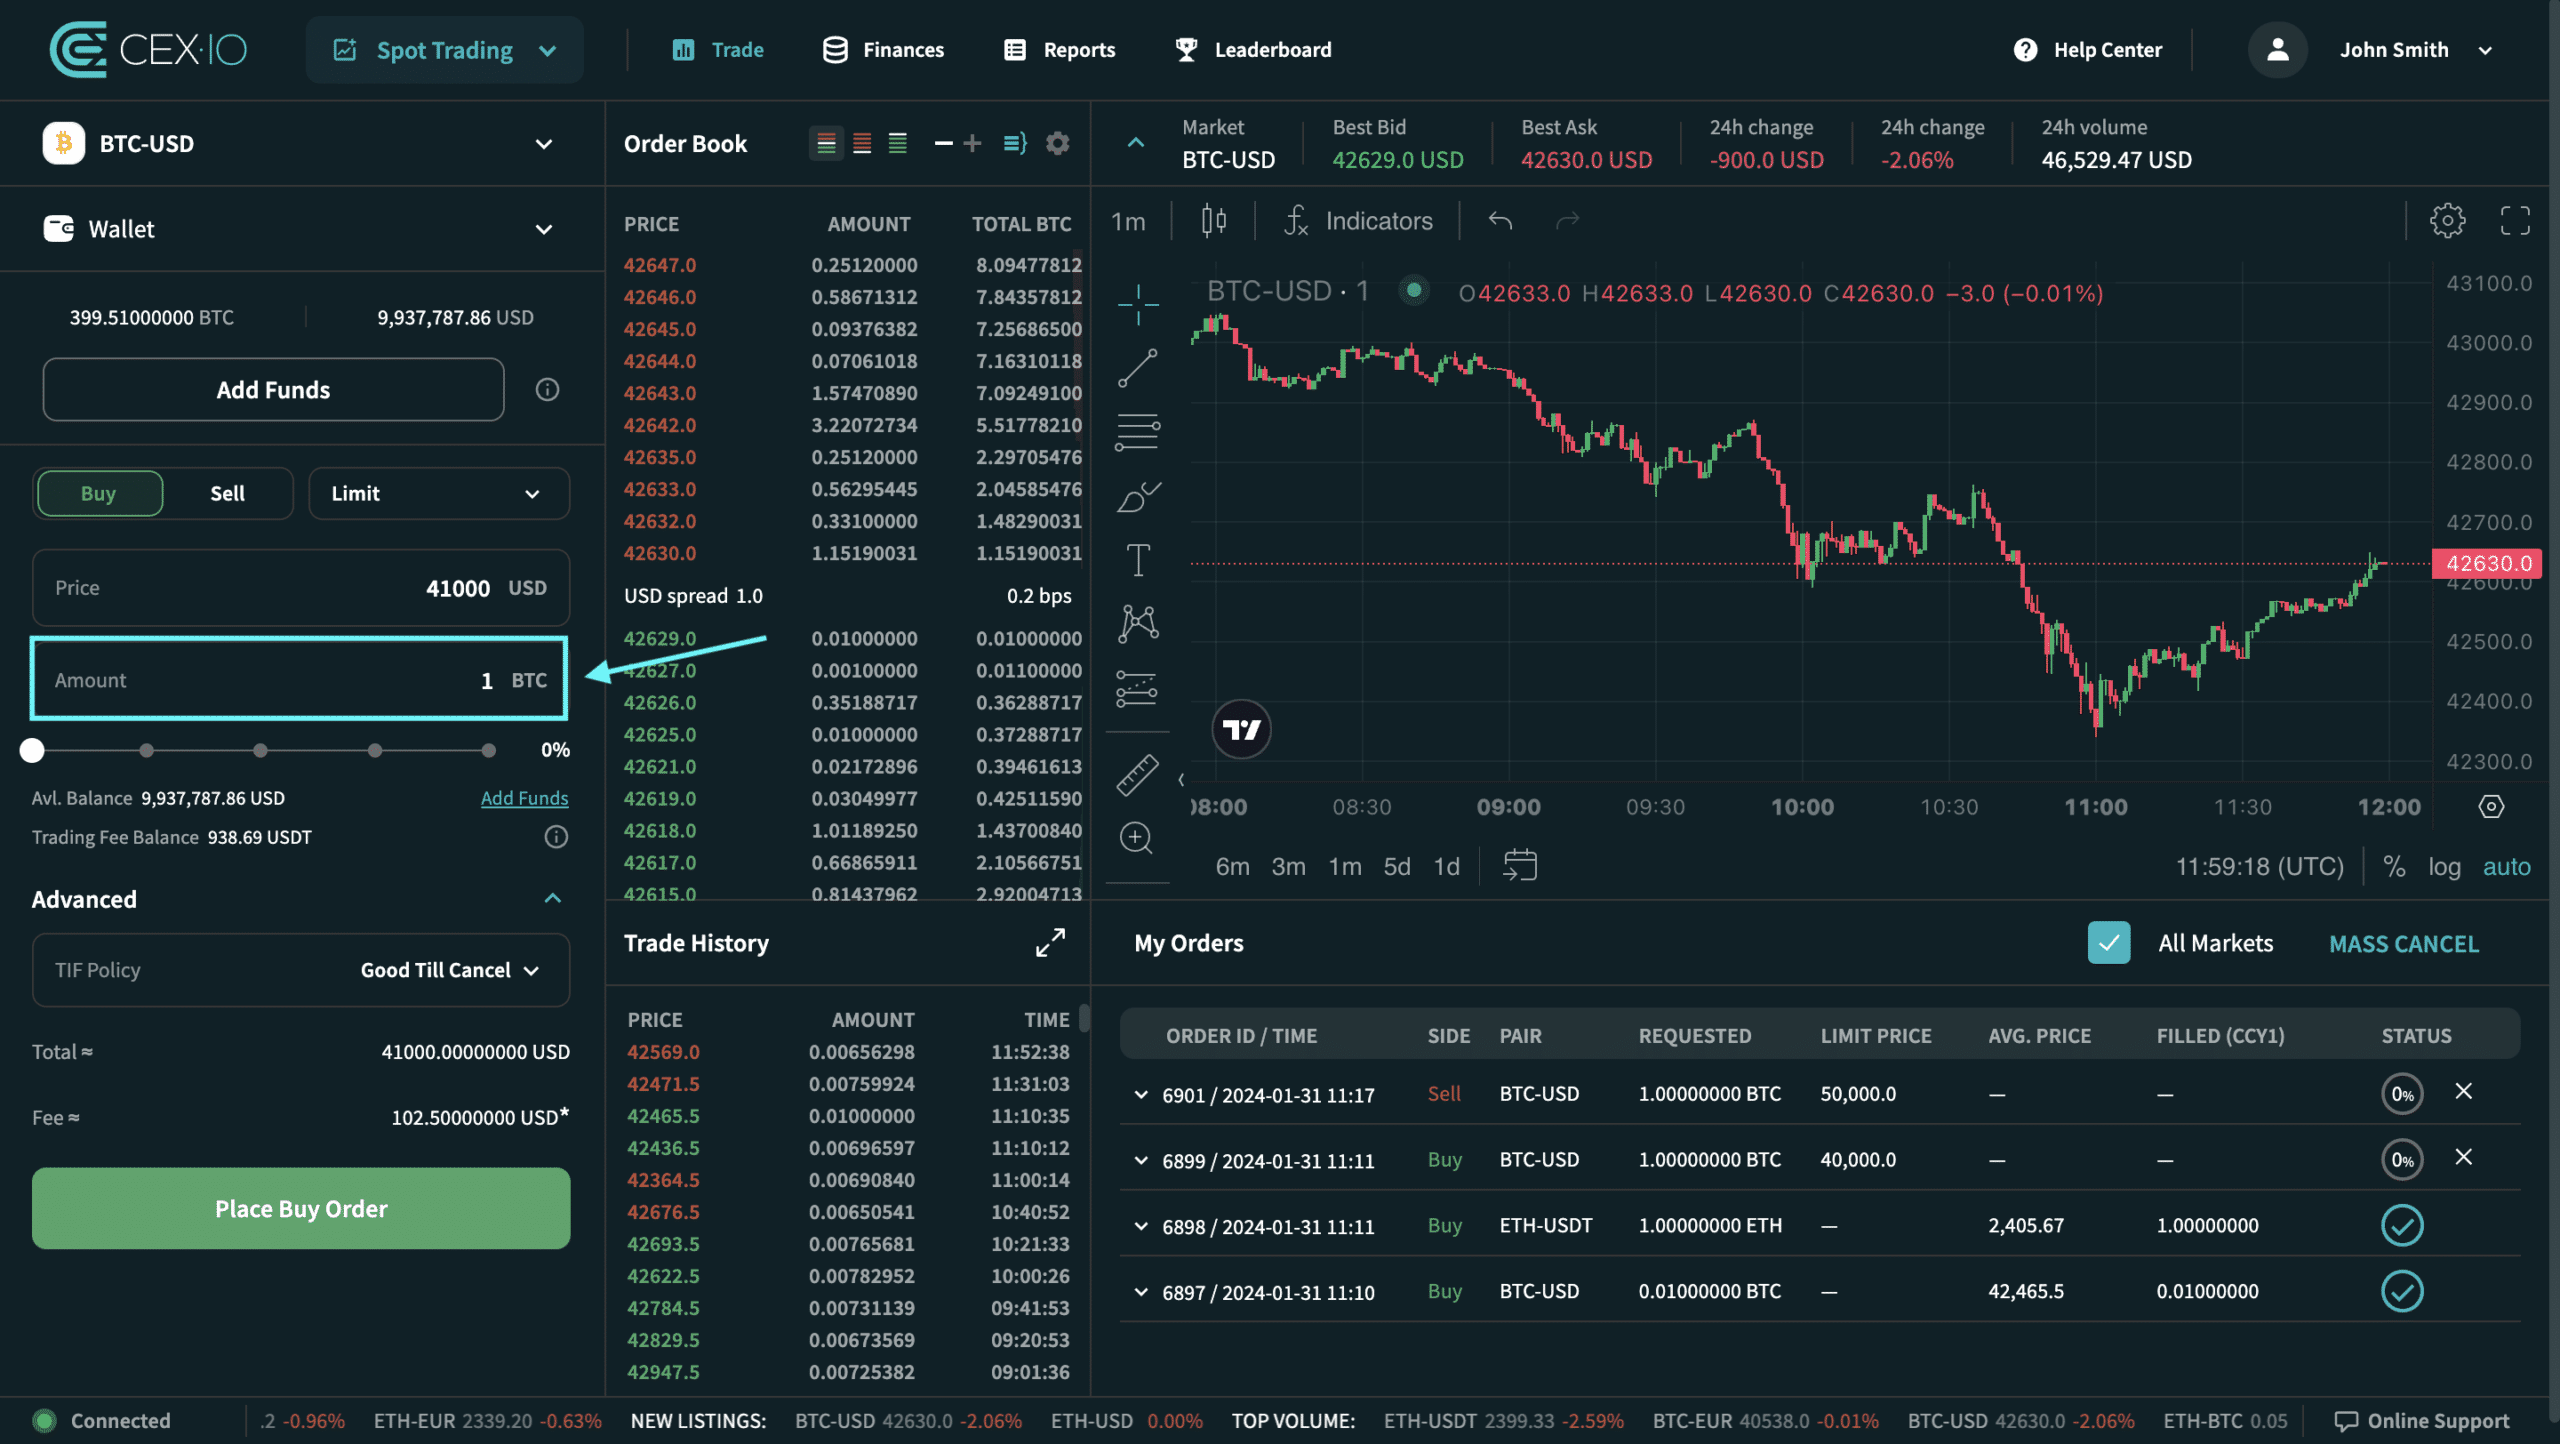
Task: Select the text annotation tool
Action: 1138,560
